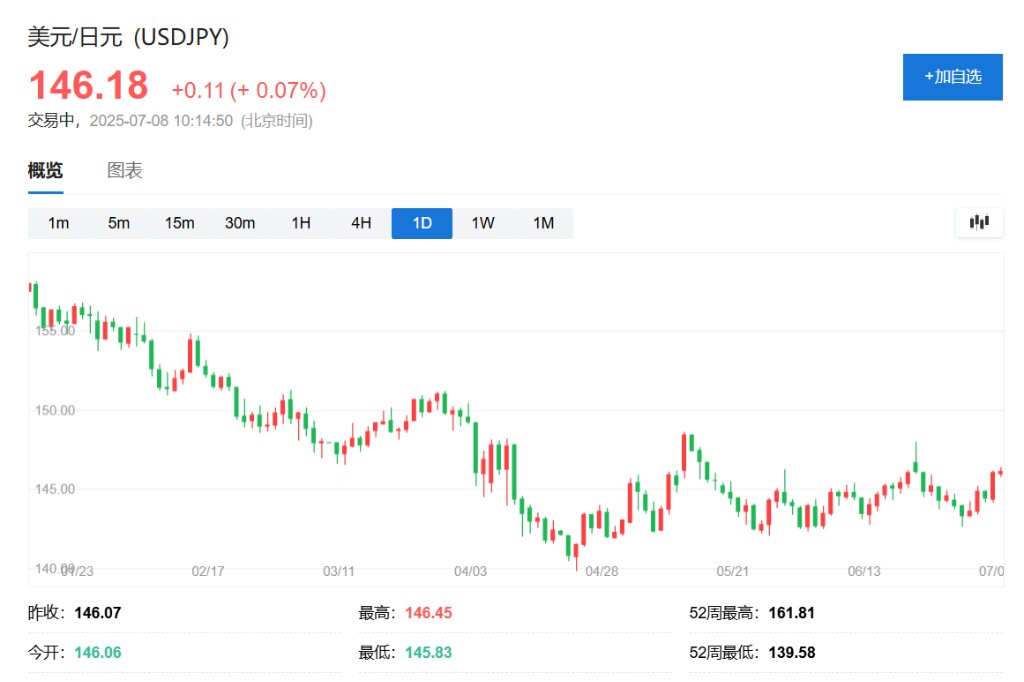This screenshot has height=682, width=1024.
Task: Pick the 4H chart interval
Action: [x=361, y=223]
